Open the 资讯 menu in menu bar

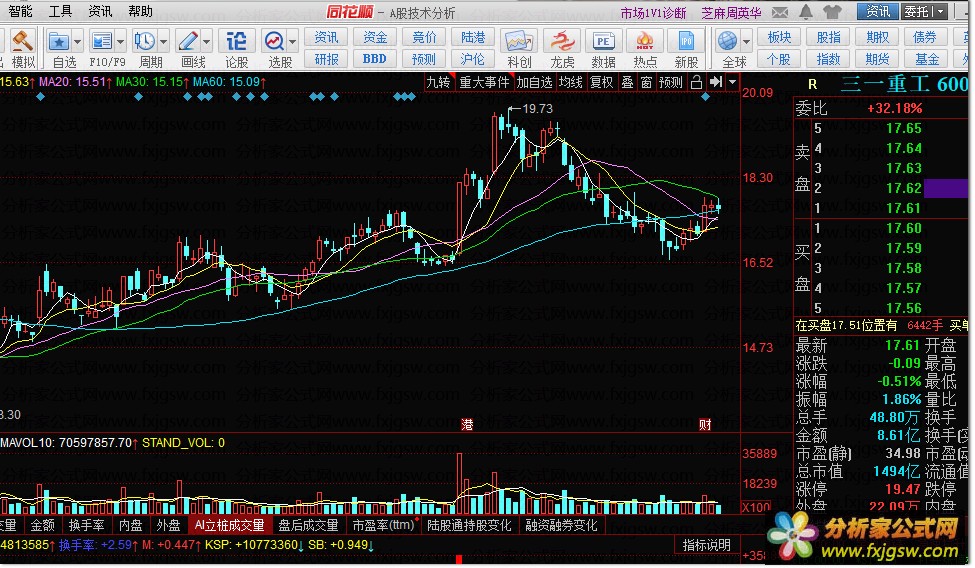click(x=99, y=11)
